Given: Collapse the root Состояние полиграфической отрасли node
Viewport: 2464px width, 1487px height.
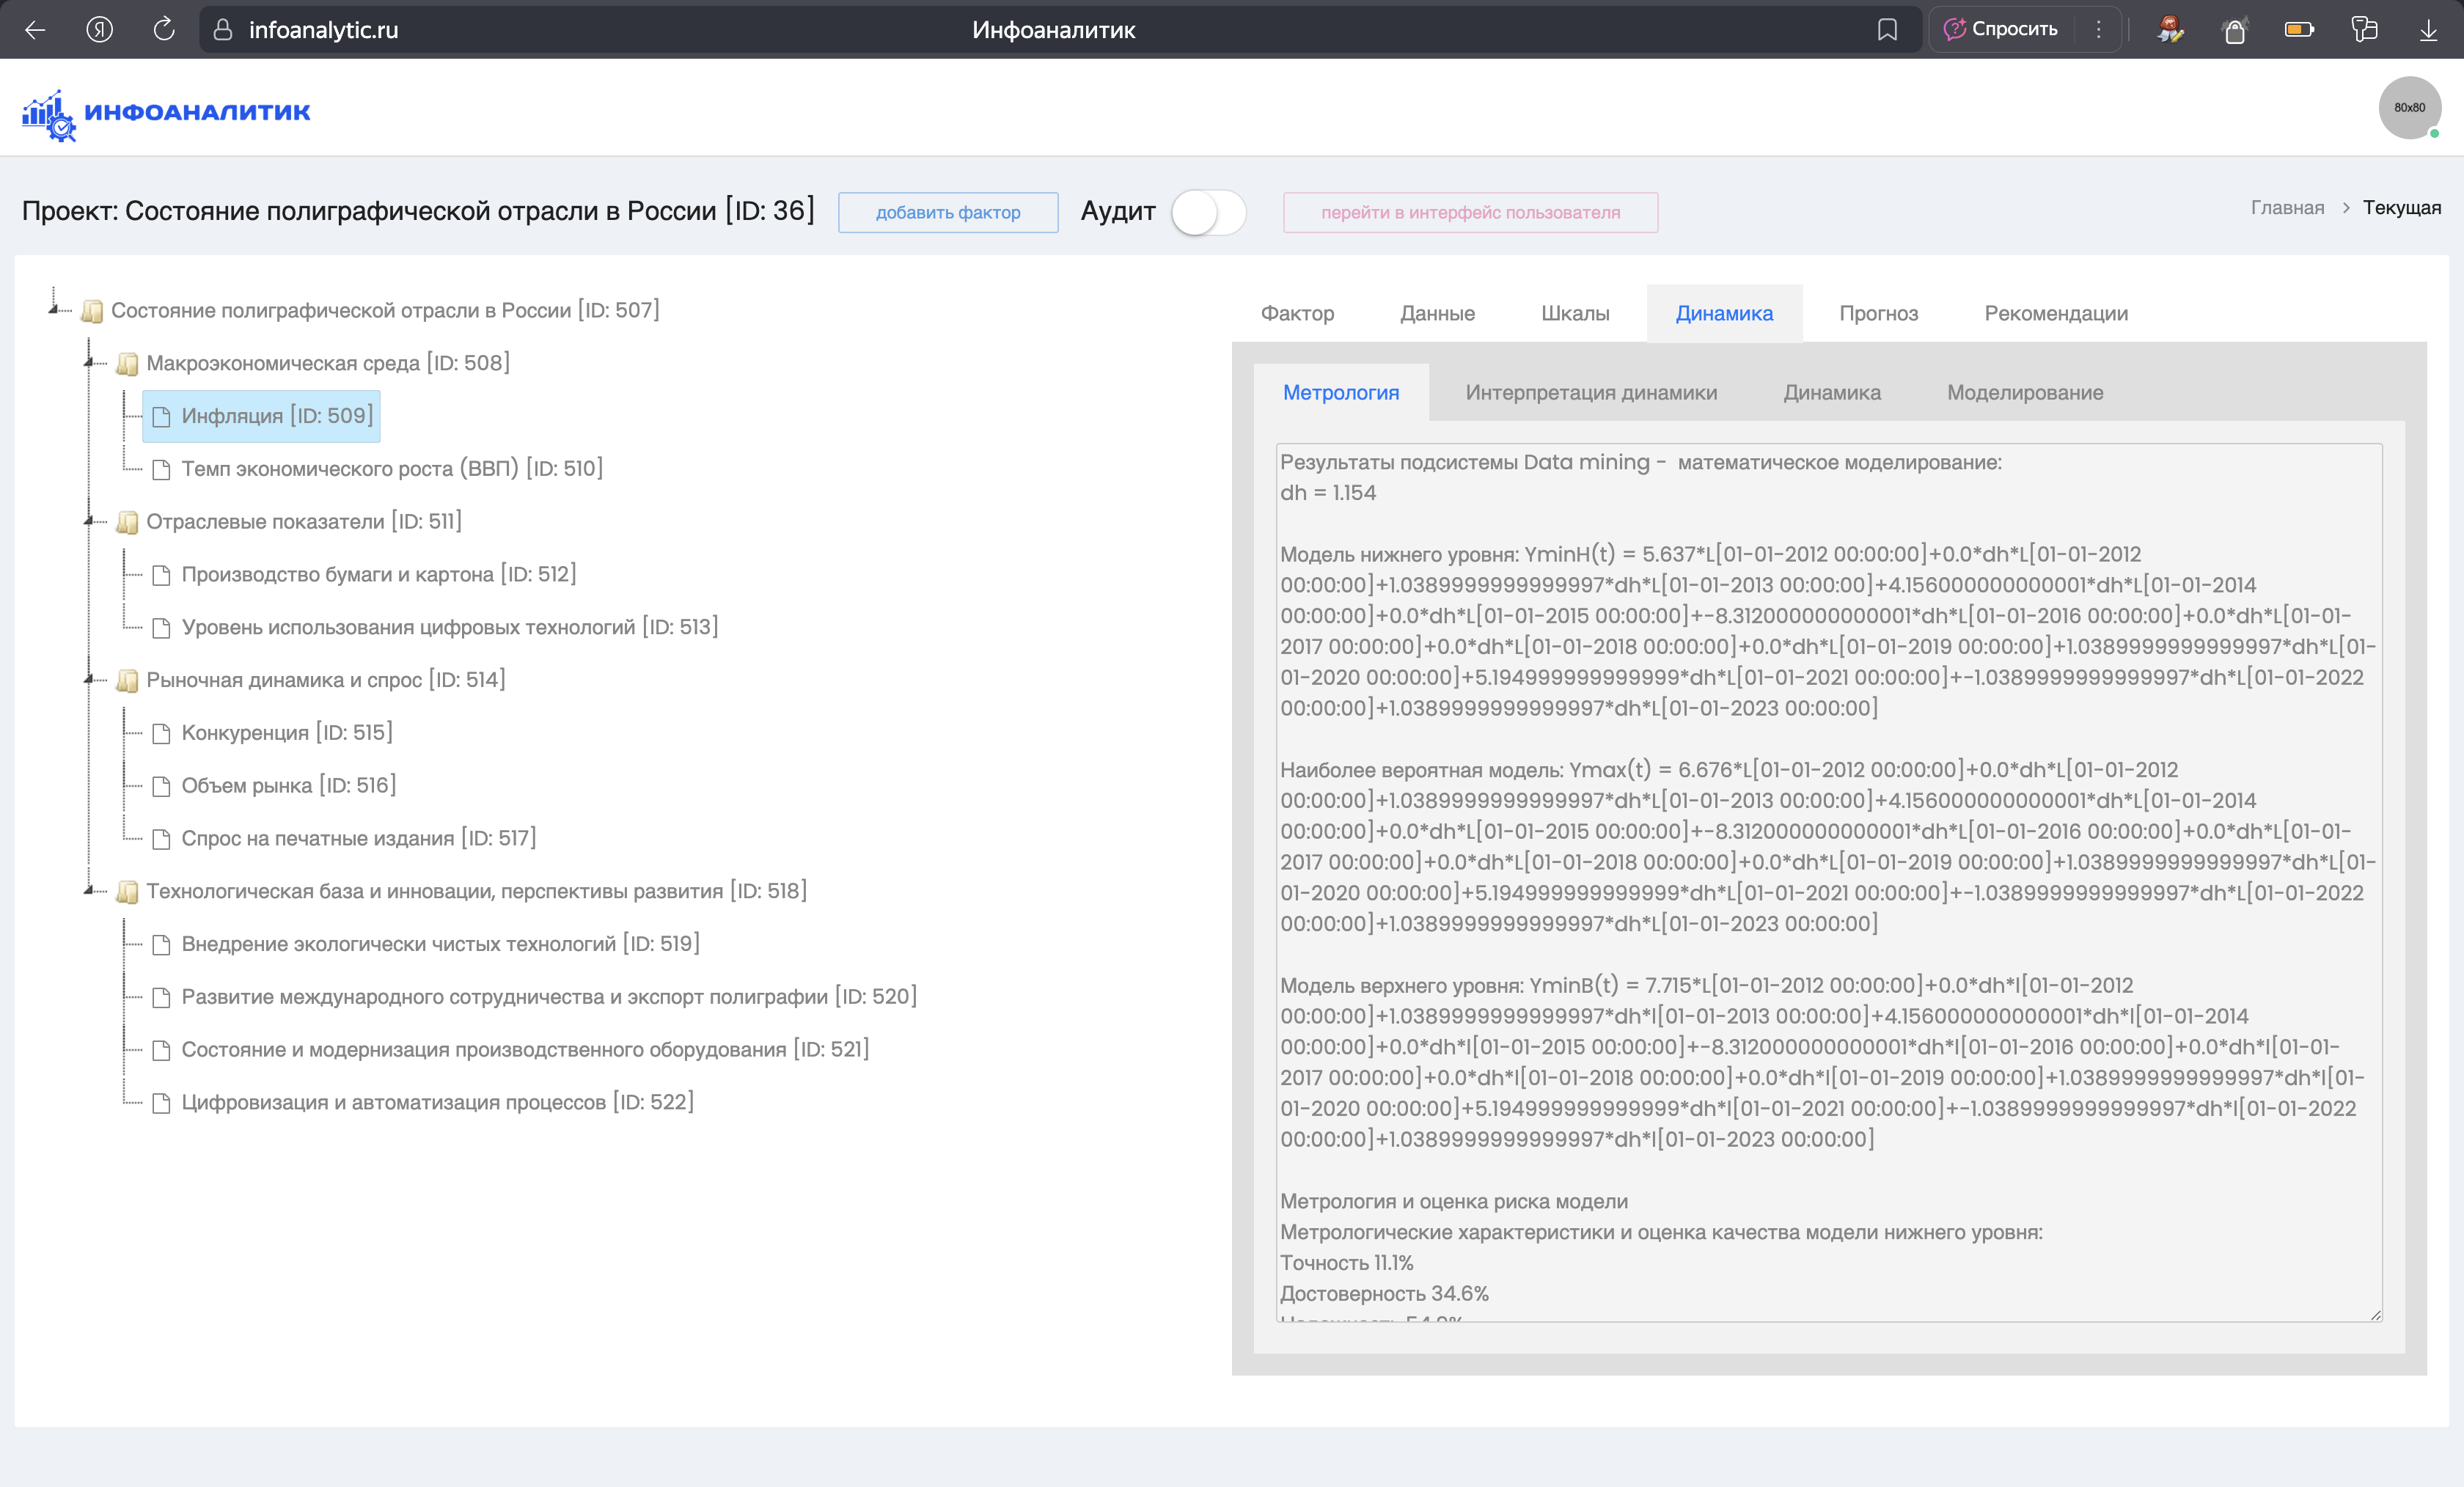Looking at the screenshot, I should pyautogui.click(x=53, y=309).
